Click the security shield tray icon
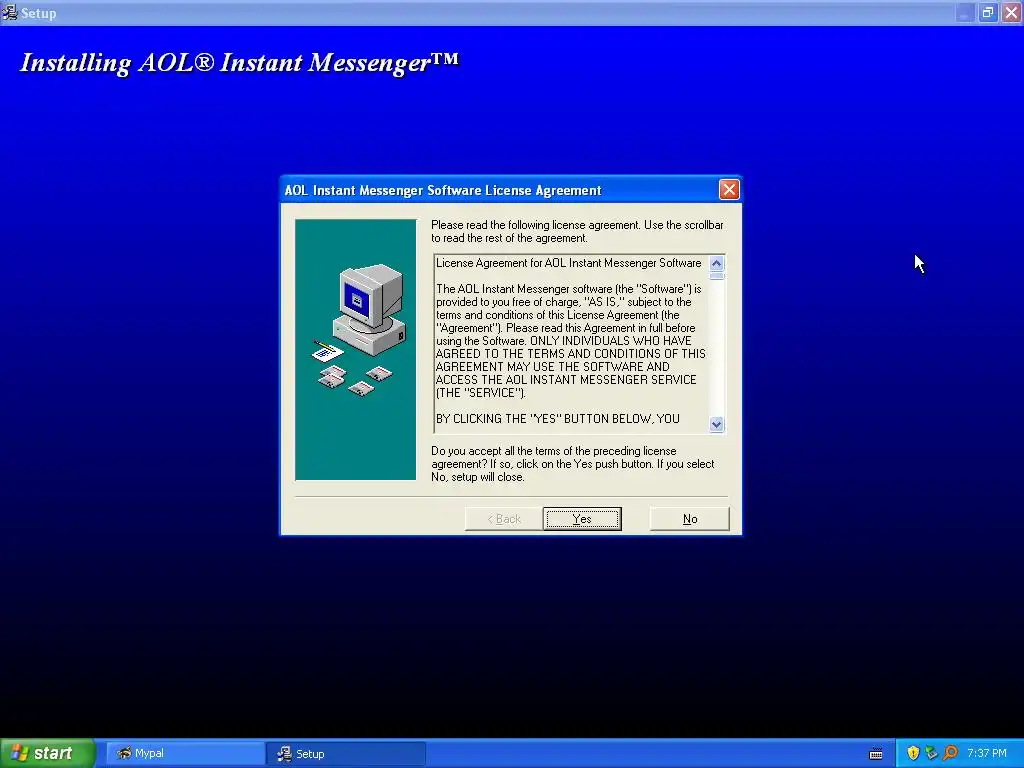Image resolution: width=1024 pixels, height=768 pixels. pyautogui.click(x=913, y=753)
